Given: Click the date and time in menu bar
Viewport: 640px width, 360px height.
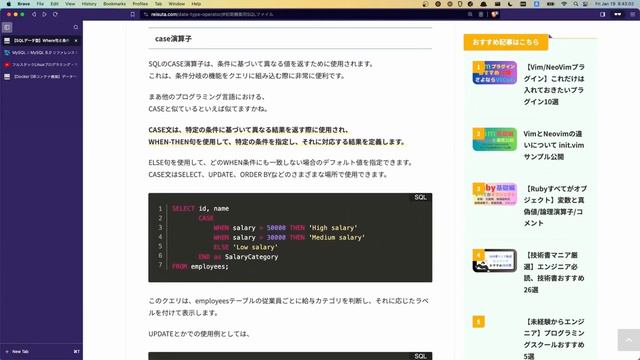Looking at the screenshot, I should pyautogui.click(x=615, y=4).
